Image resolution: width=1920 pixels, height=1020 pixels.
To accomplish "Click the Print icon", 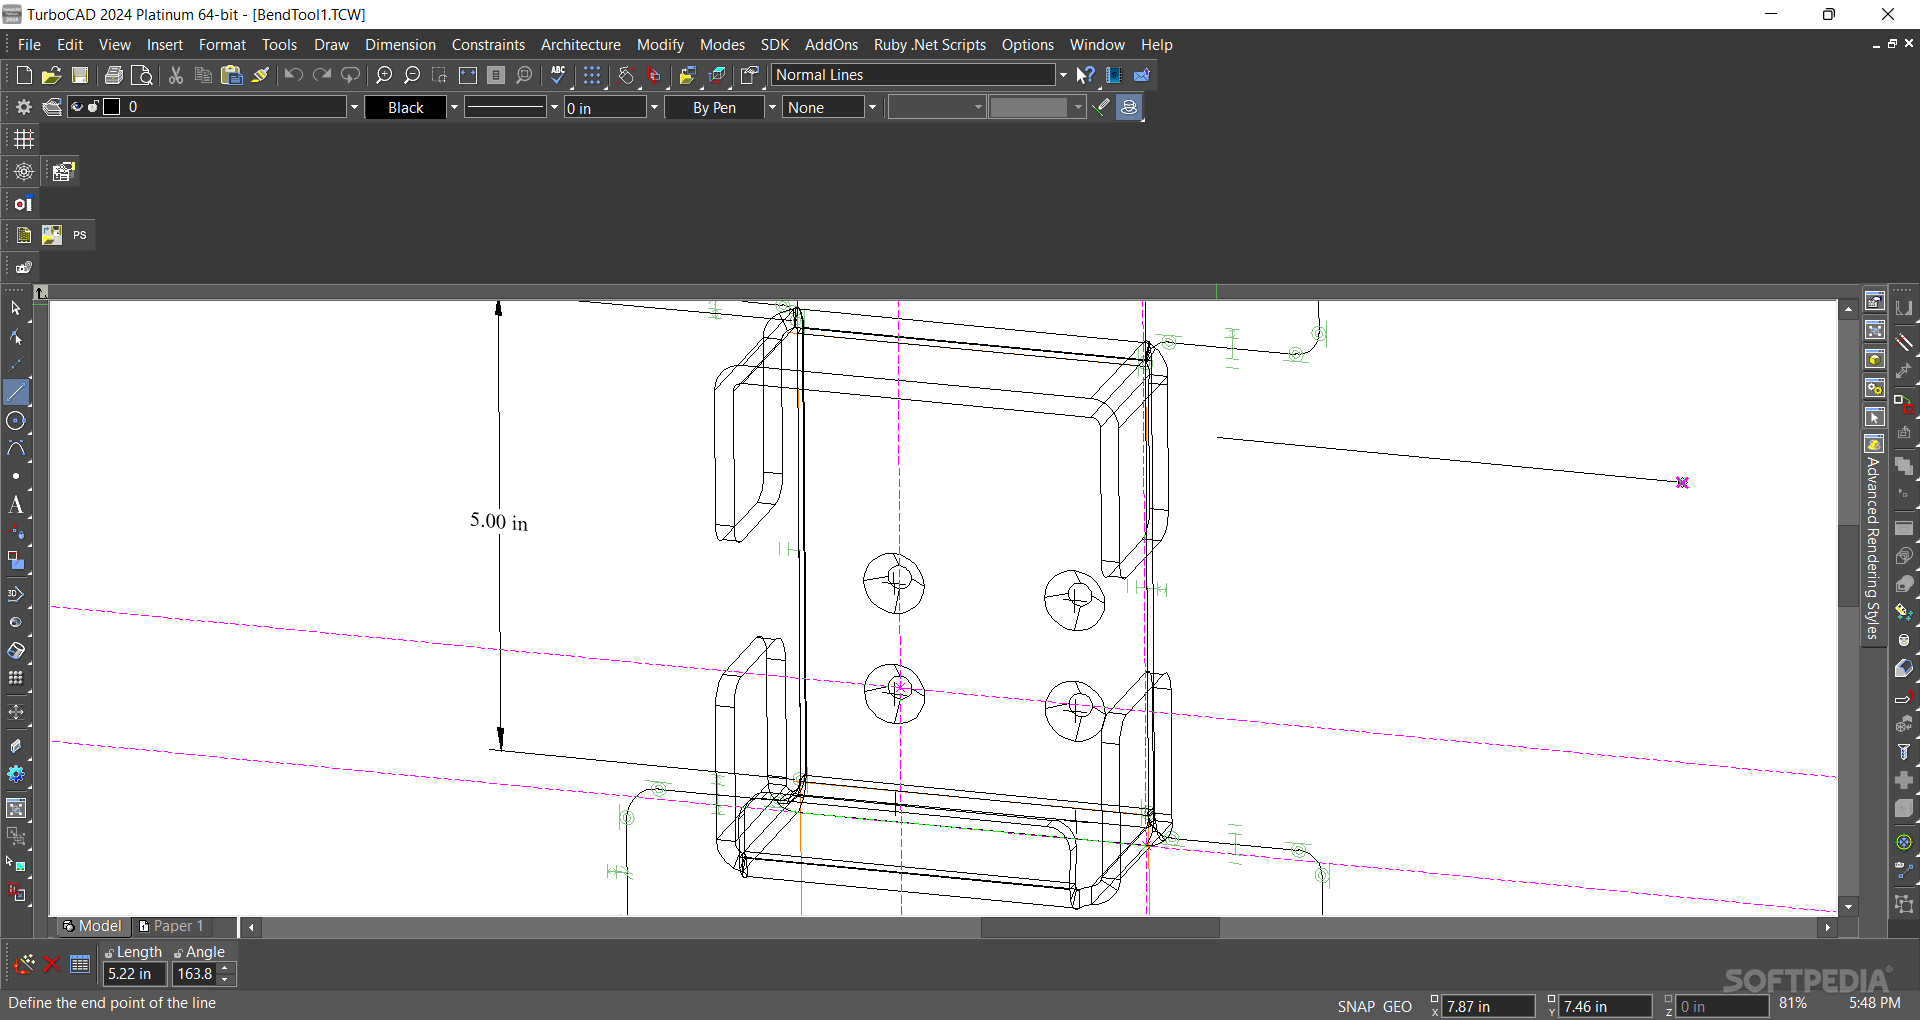I will (113, 75).
